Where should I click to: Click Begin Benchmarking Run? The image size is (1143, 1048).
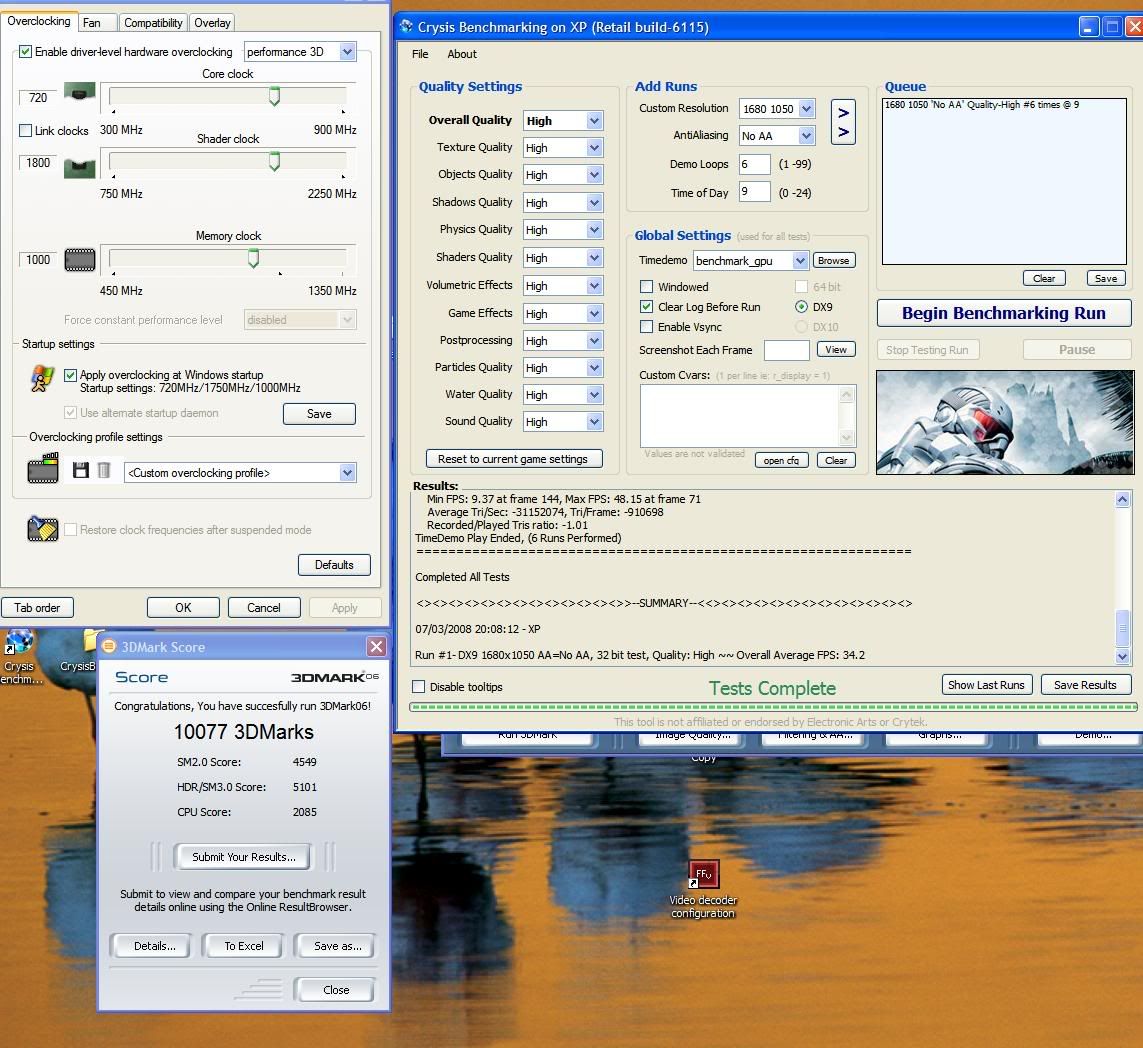(x=1004, y=313)
